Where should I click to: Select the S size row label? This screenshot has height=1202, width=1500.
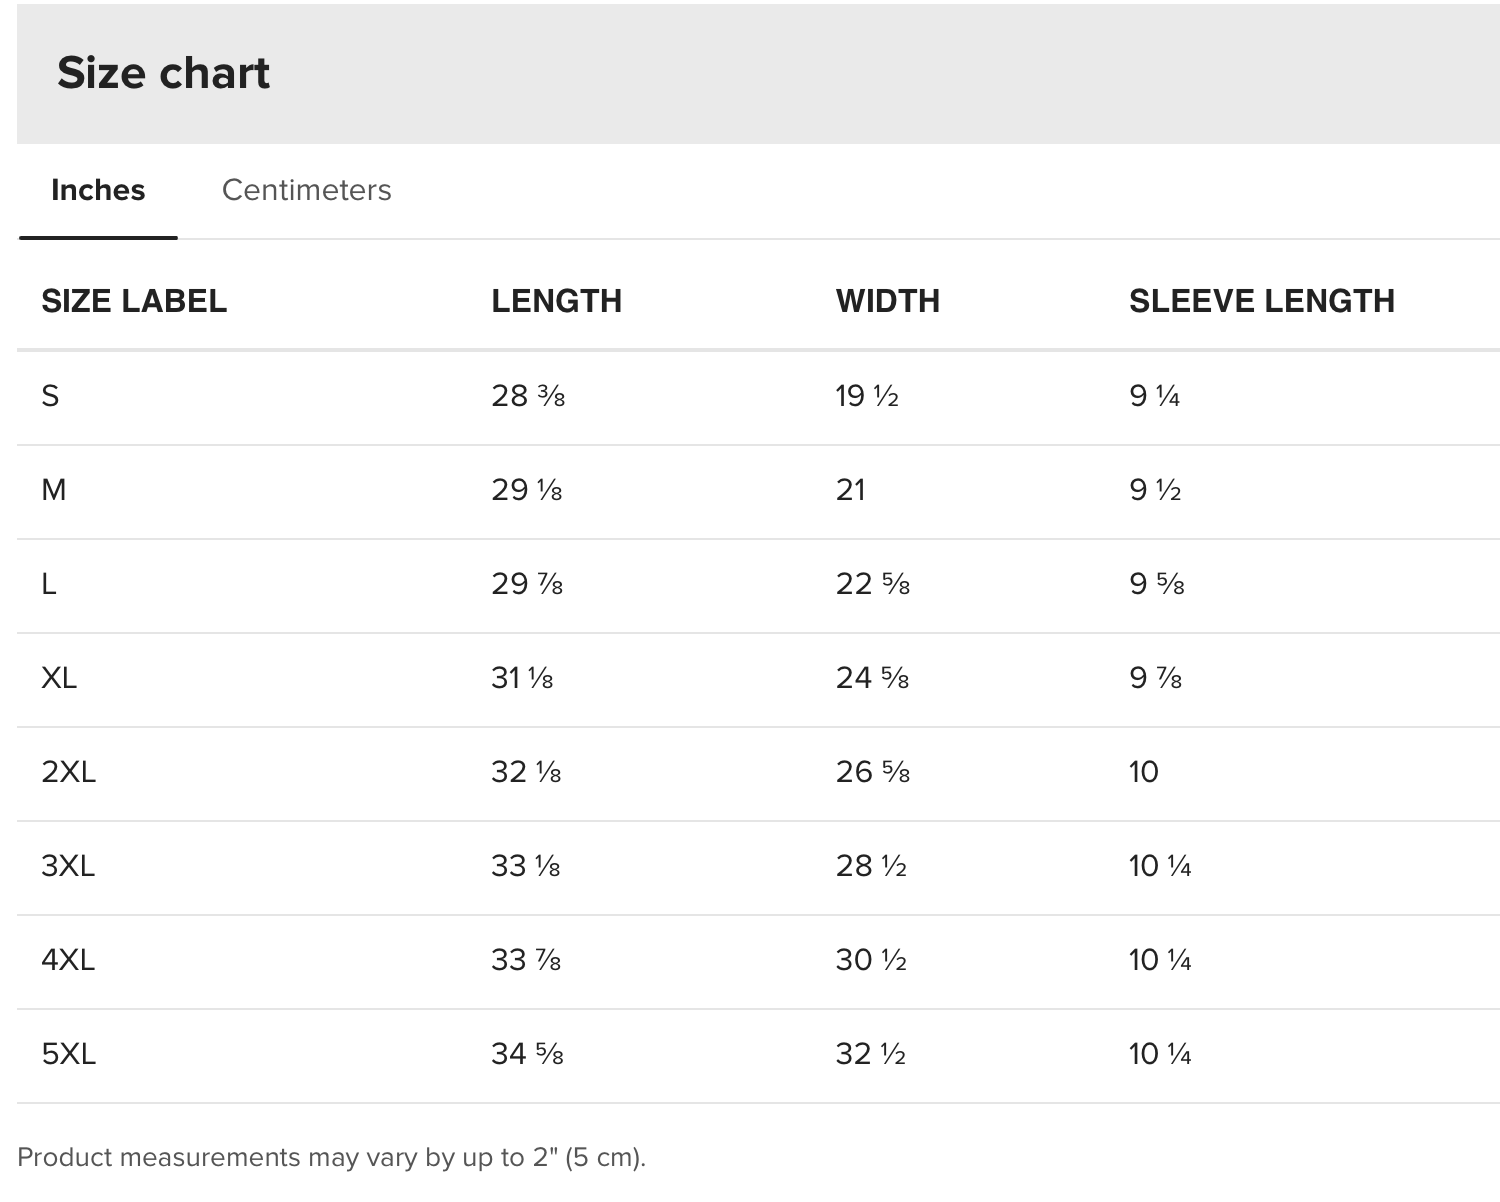(50, 396)
